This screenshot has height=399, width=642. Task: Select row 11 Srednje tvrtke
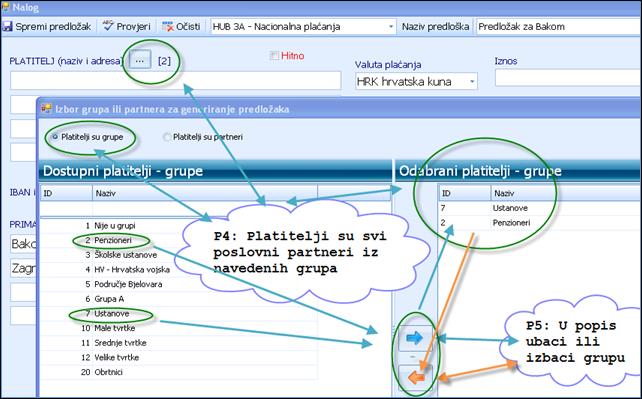(x=179, y=343)
